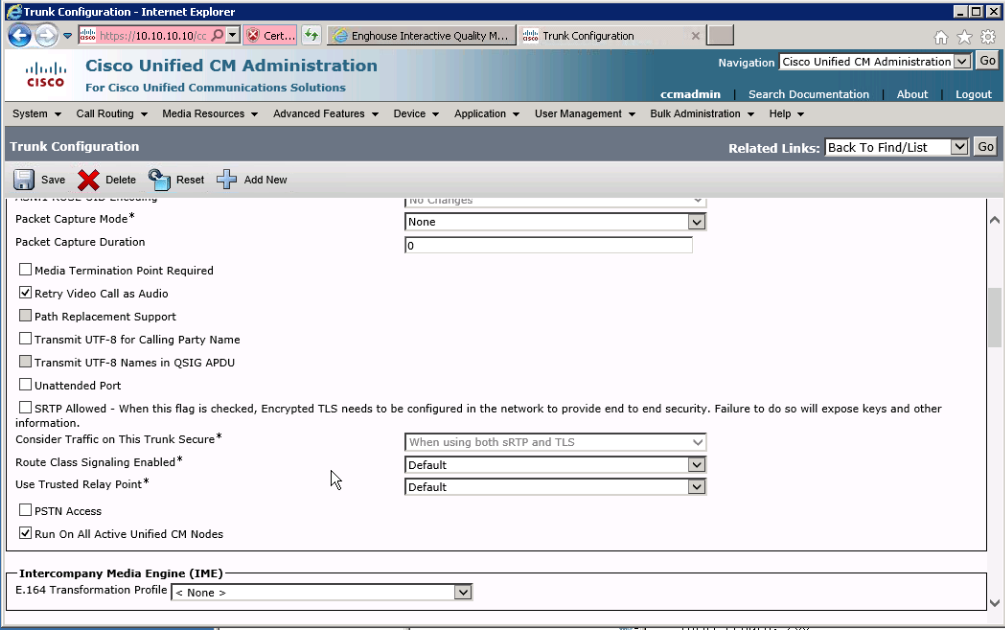Click the browser Forward arrow button

(x=46, y=35)
